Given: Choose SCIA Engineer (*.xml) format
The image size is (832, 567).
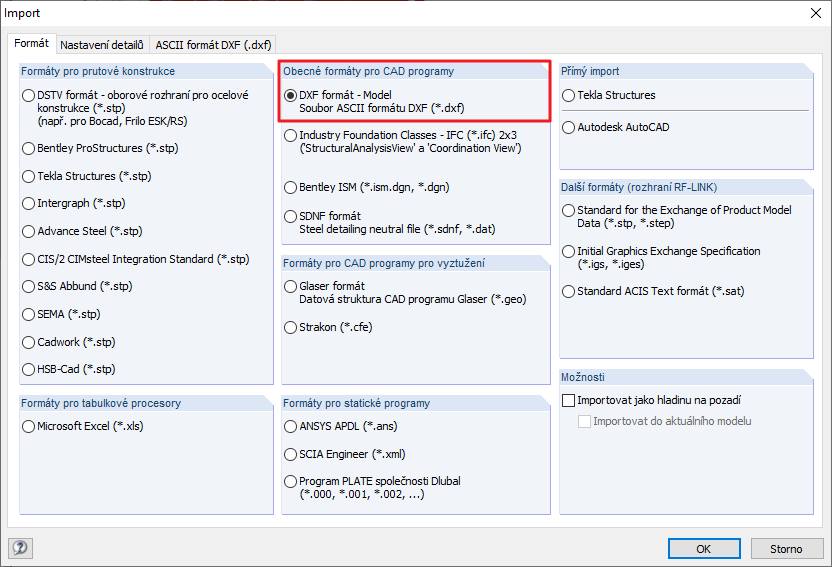Looking at the screenshot, I should click(290, 455).
